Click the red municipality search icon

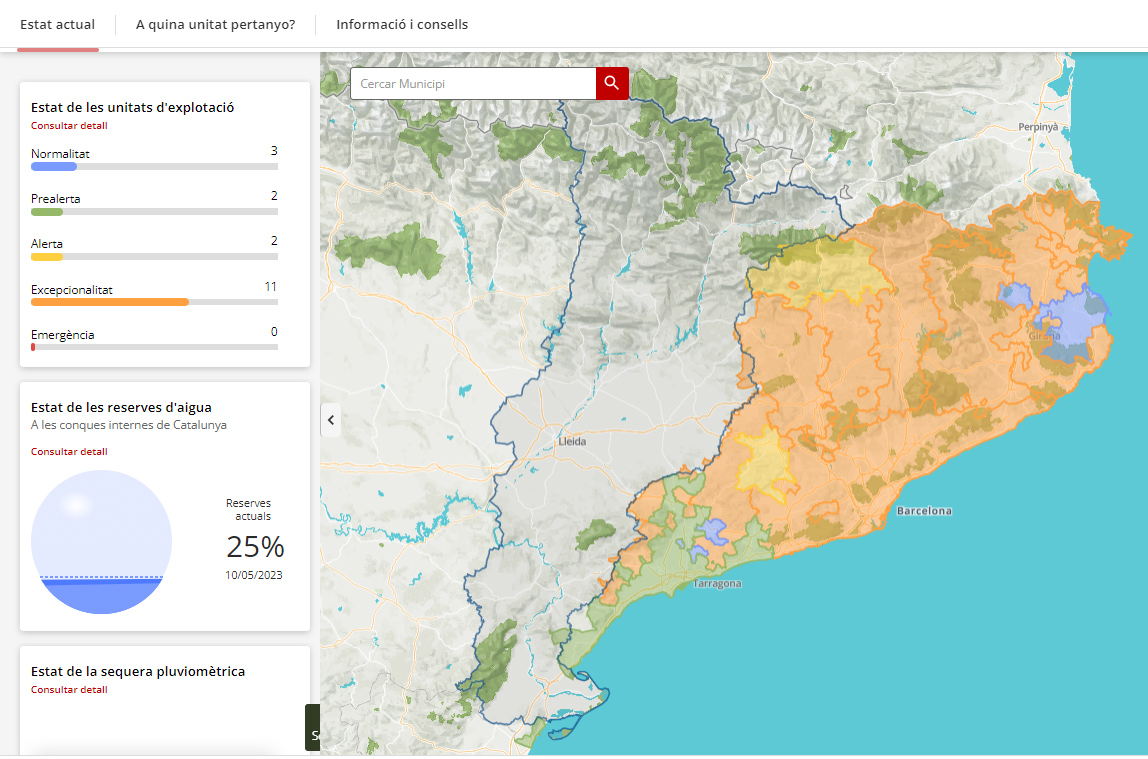[x=611, y=83]
